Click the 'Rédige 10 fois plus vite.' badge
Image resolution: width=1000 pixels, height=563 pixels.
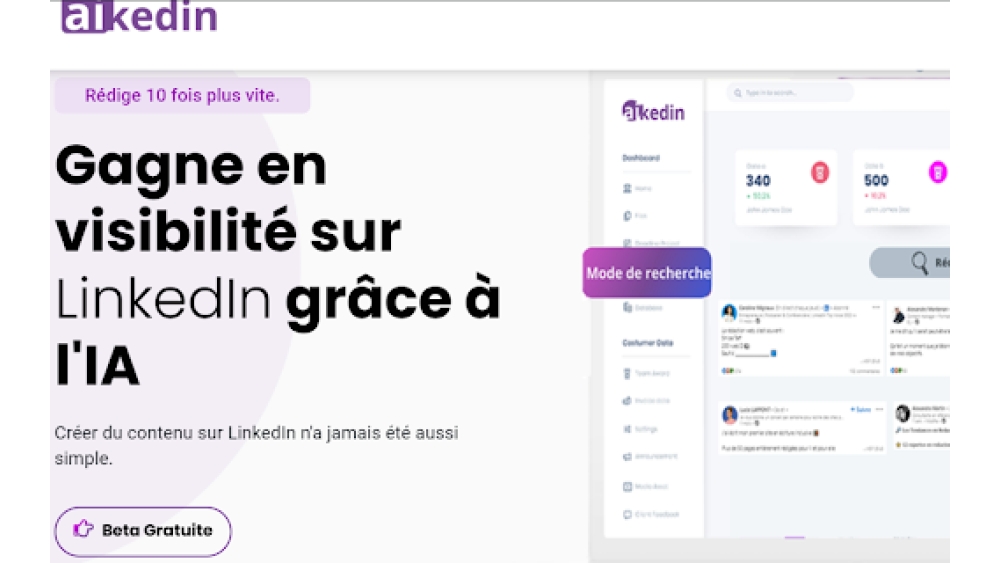182,96
